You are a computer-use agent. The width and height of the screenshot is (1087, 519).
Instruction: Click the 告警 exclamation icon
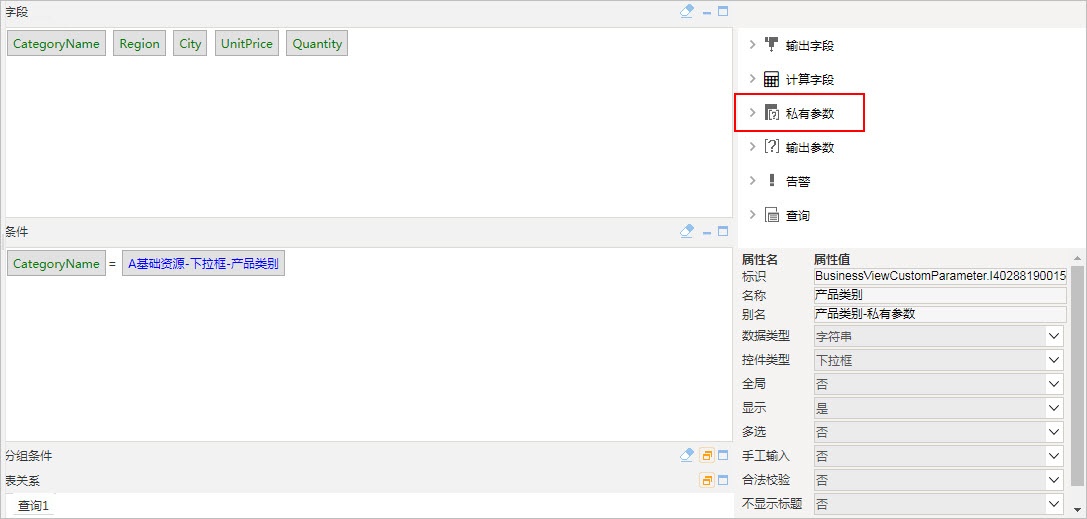coord(772,181)
